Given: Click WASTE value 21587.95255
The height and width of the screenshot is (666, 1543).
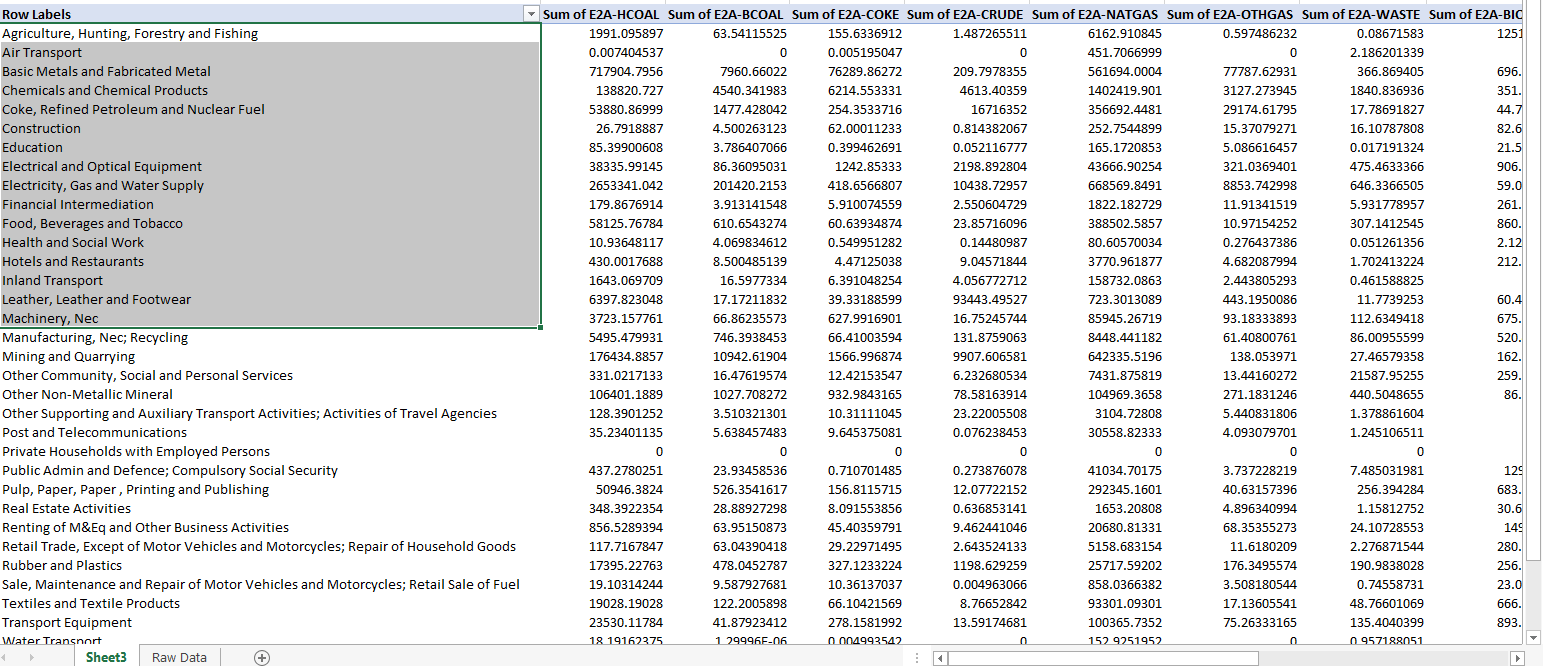Looking at the screenshot, I should [1386, 376].
